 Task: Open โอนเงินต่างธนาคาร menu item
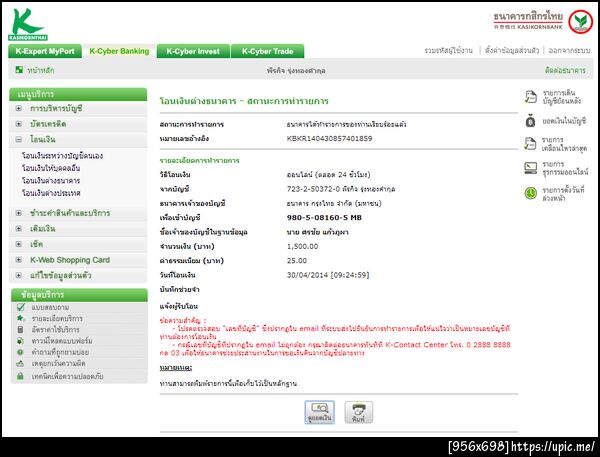[x=51, y=180]
